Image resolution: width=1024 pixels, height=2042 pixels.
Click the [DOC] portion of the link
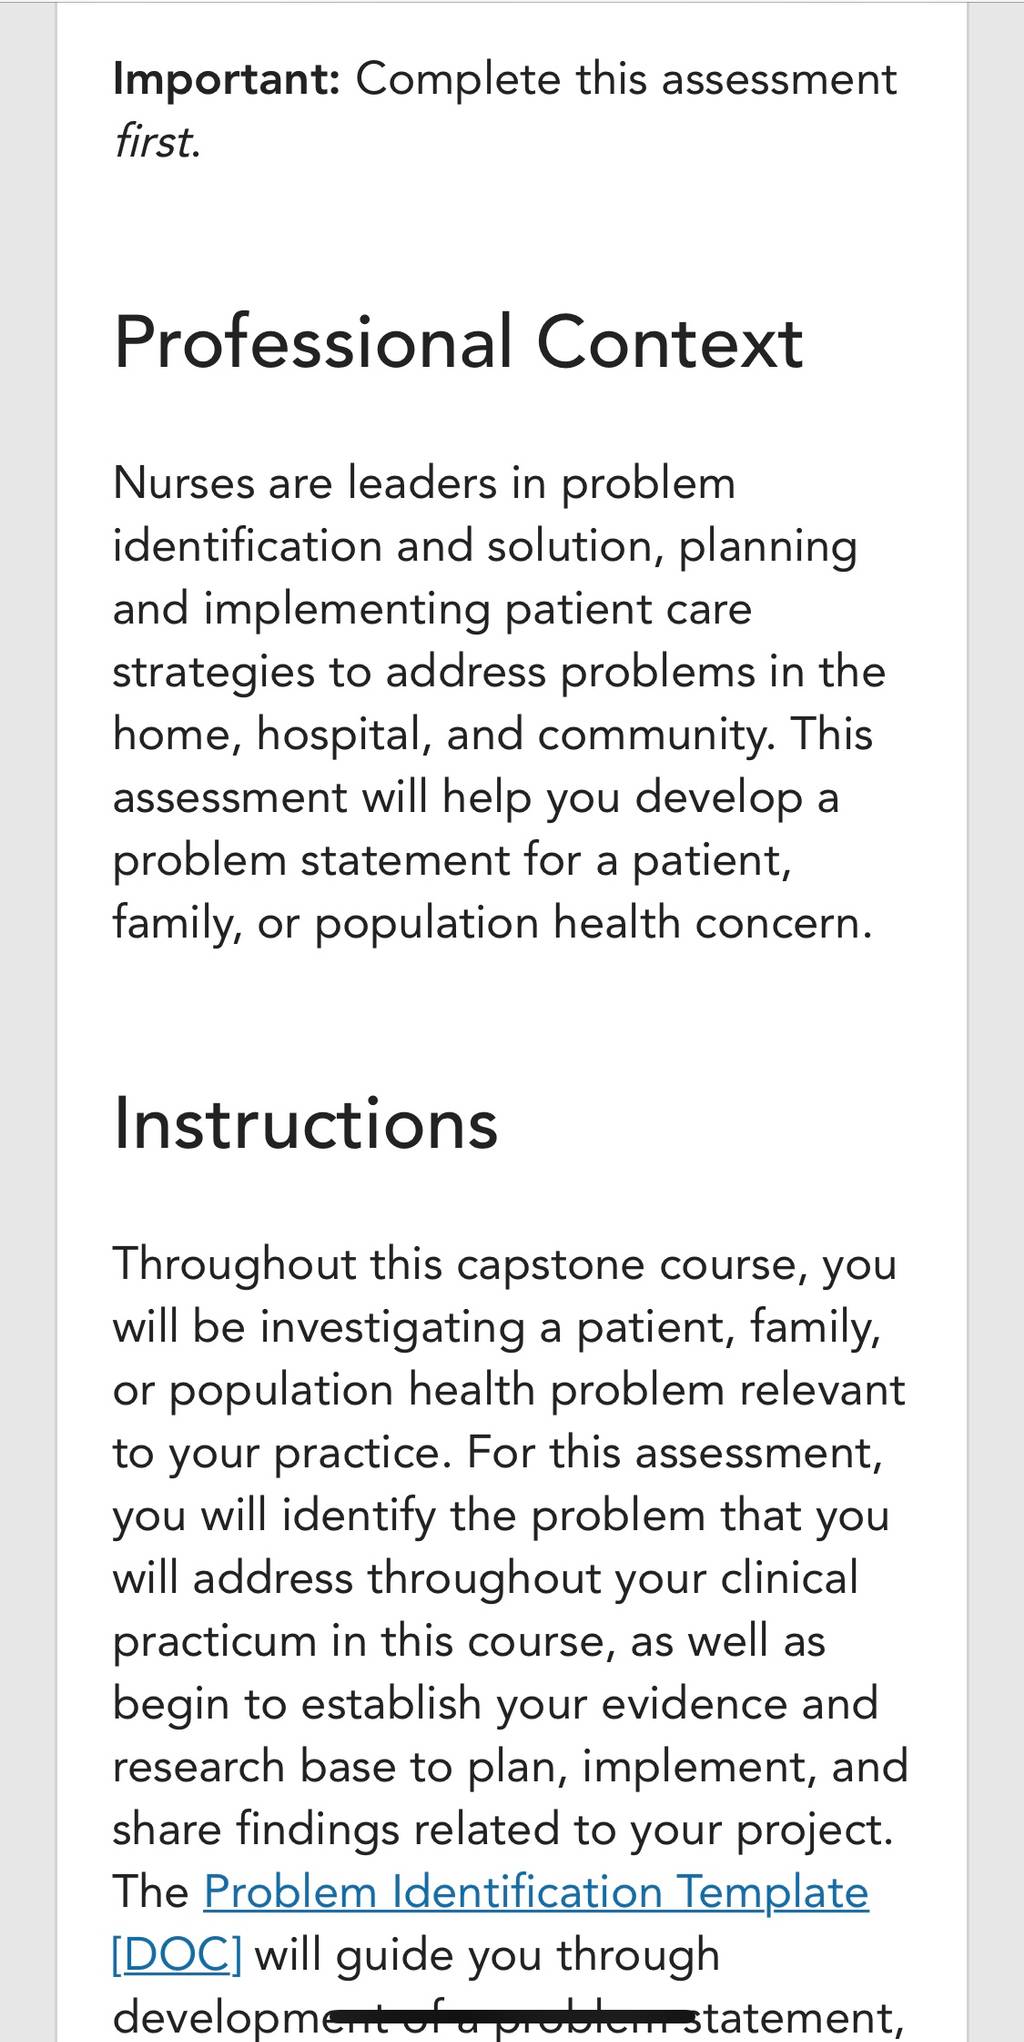177,1955
